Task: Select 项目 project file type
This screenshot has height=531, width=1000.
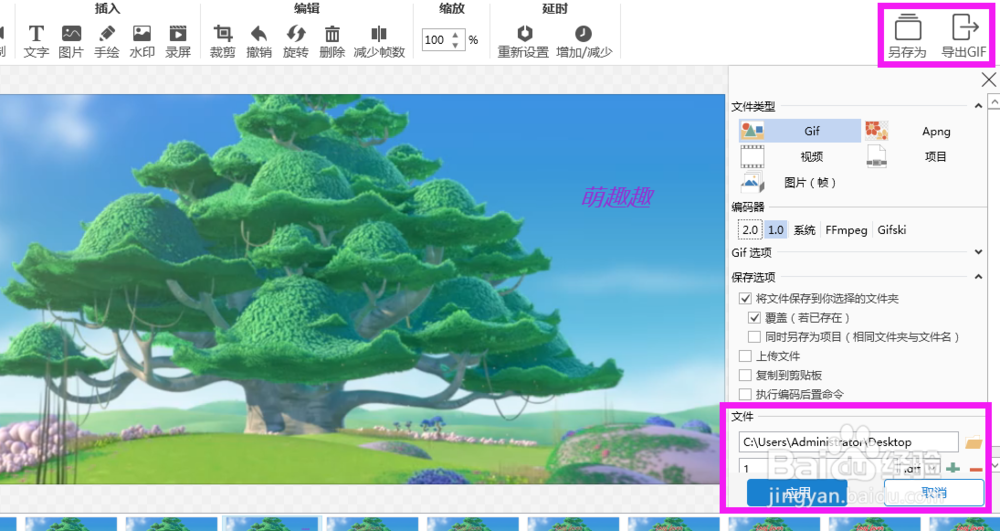Action: pyautogui.click(x=923, y=156)
